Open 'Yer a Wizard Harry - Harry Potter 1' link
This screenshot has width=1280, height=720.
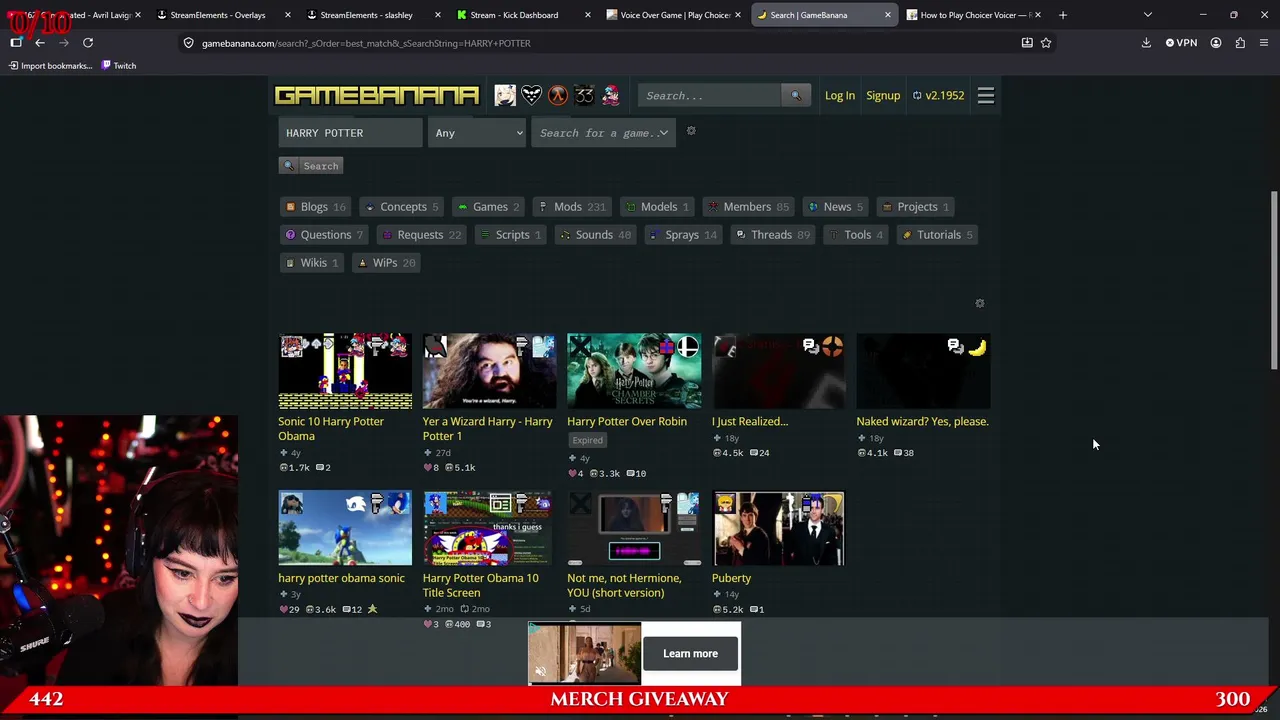point(487,428)
